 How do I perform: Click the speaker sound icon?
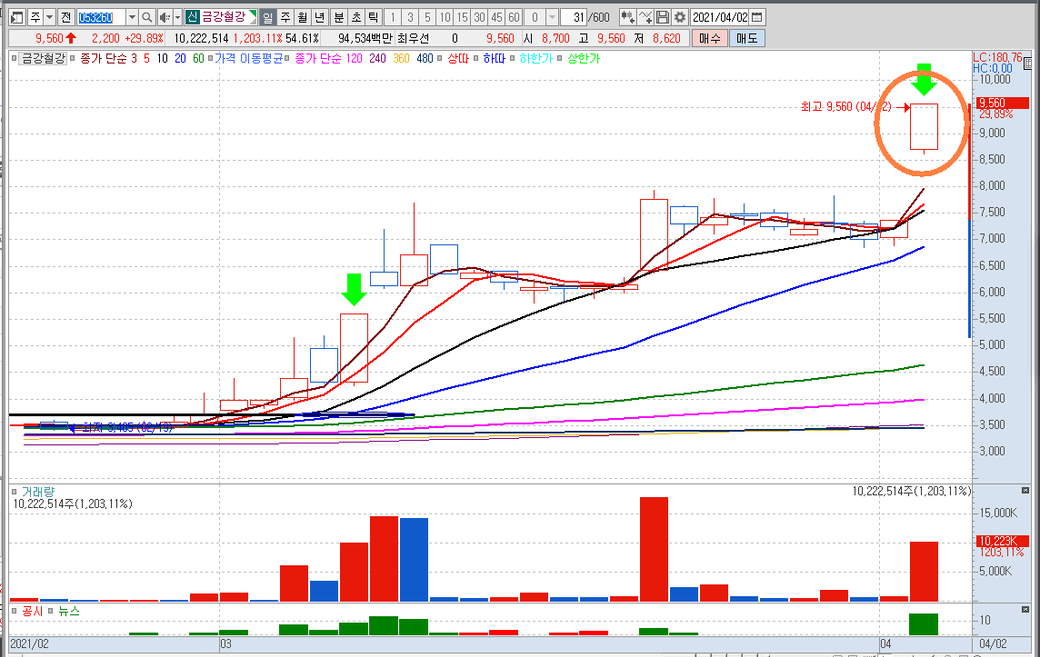coord(163,18)
